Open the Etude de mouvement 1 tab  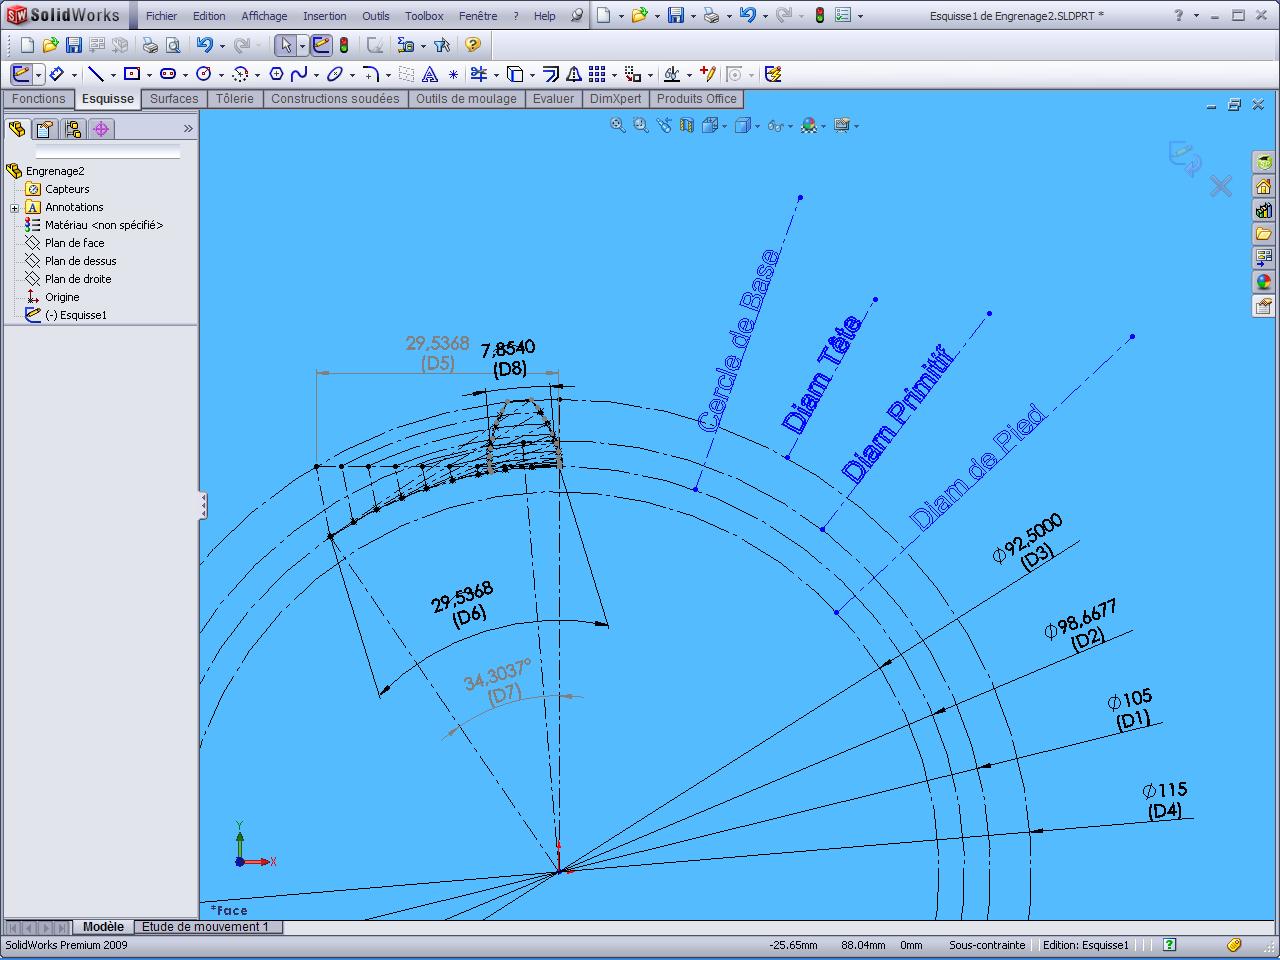point(205,927)
